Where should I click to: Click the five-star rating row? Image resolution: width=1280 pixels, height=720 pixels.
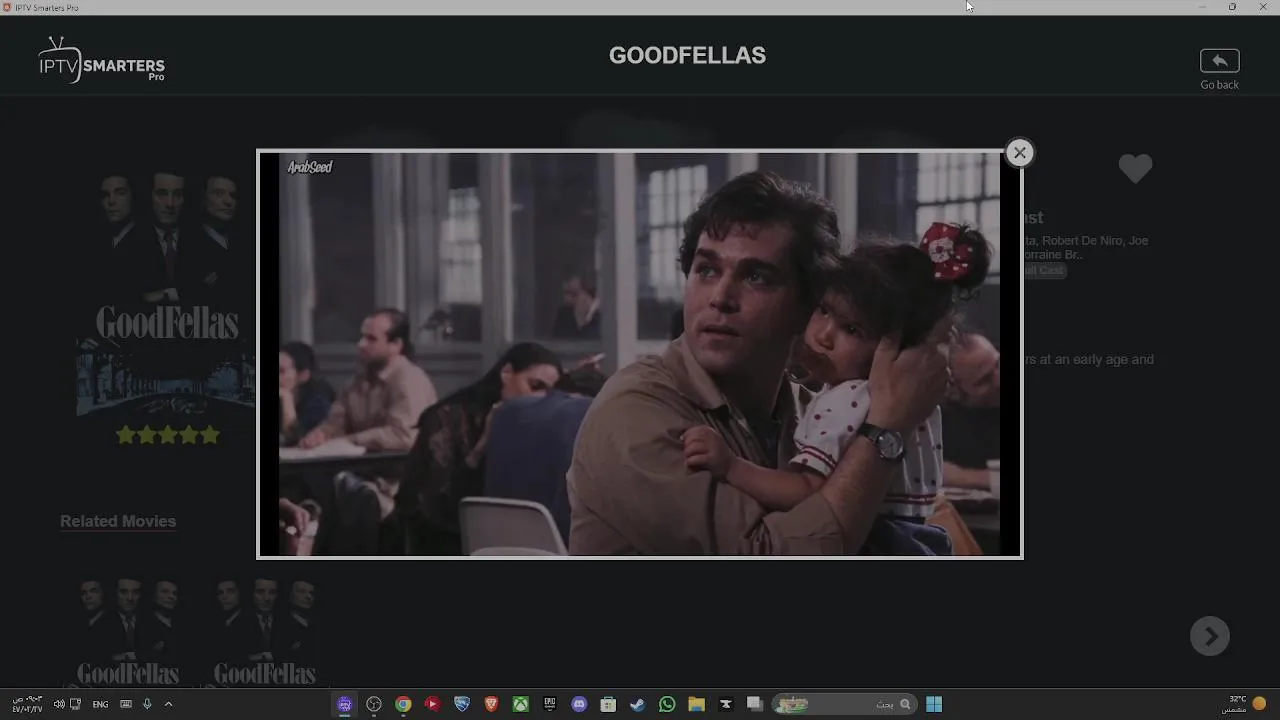[168, 435]
